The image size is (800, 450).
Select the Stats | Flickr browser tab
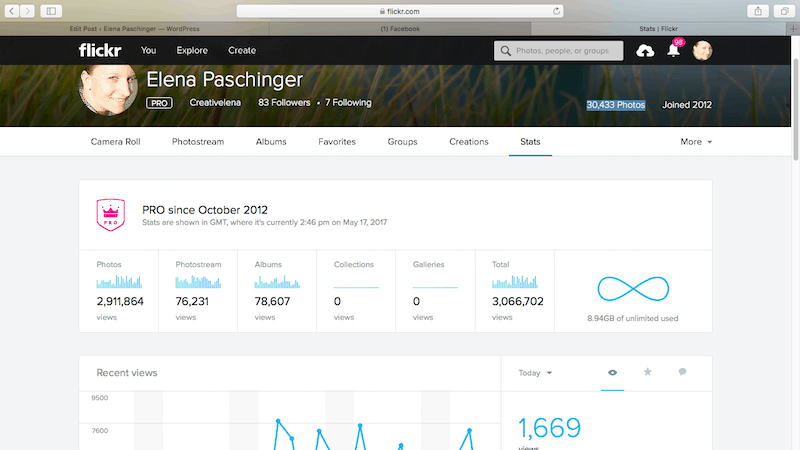pyautogui.click(x=658, y=29)
